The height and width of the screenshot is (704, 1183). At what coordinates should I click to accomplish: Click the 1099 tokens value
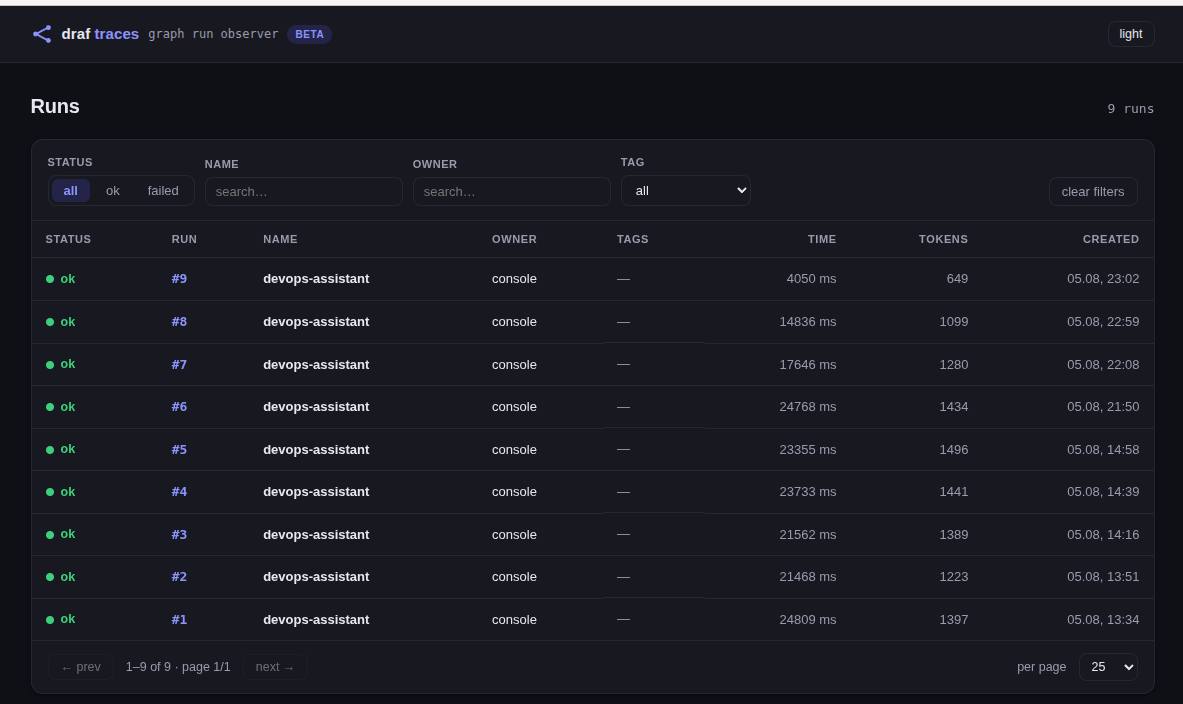[x=954, y=322]
